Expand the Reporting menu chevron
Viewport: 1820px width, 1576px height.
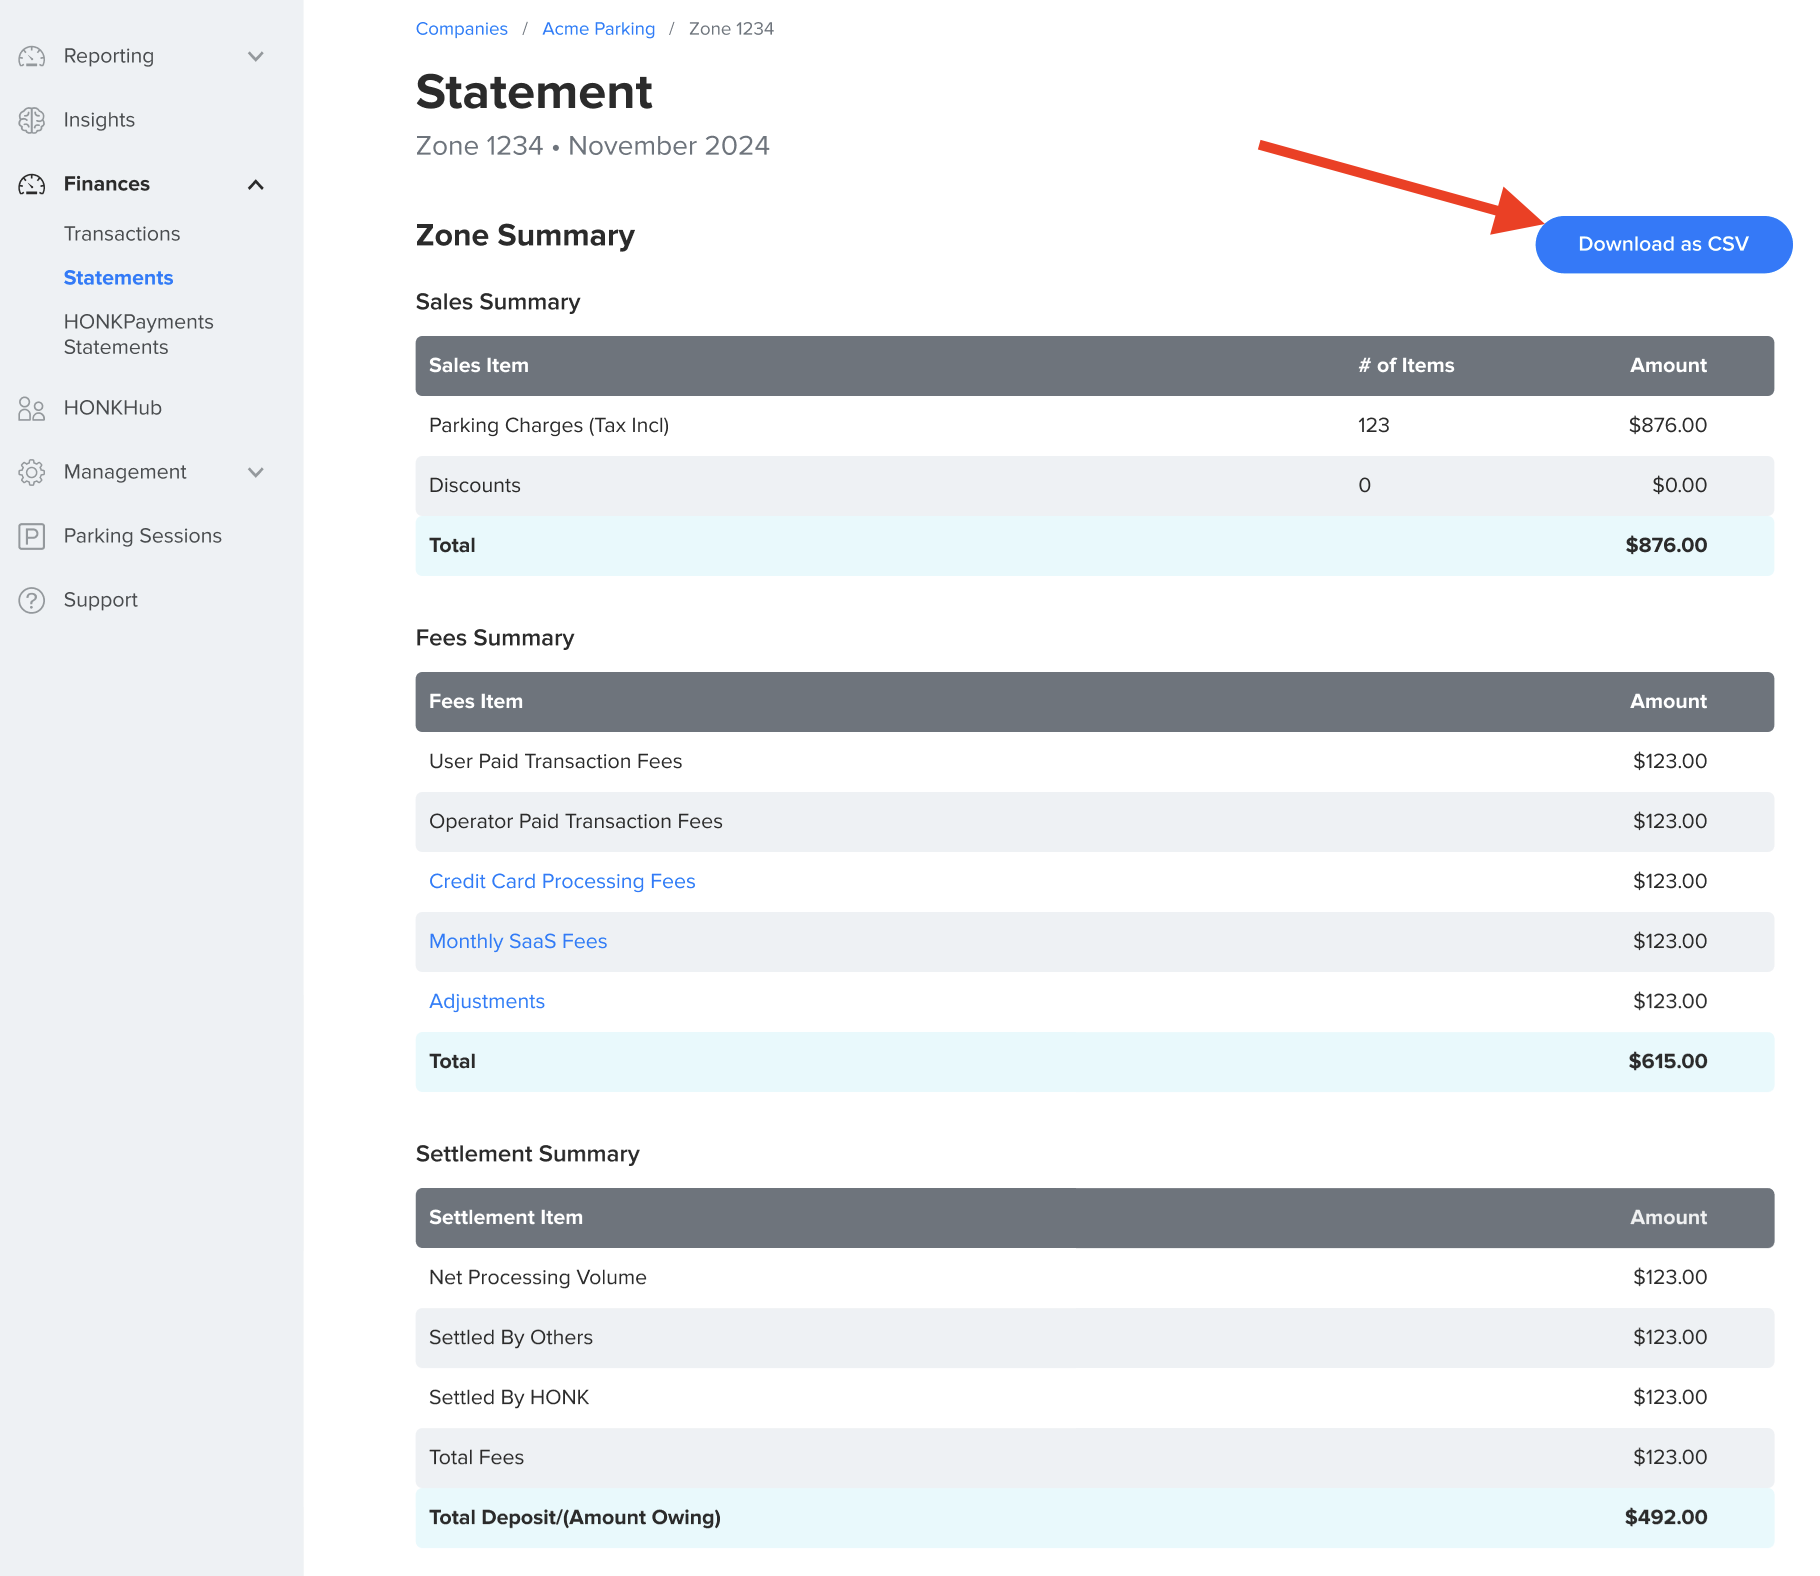pos(256,56)
